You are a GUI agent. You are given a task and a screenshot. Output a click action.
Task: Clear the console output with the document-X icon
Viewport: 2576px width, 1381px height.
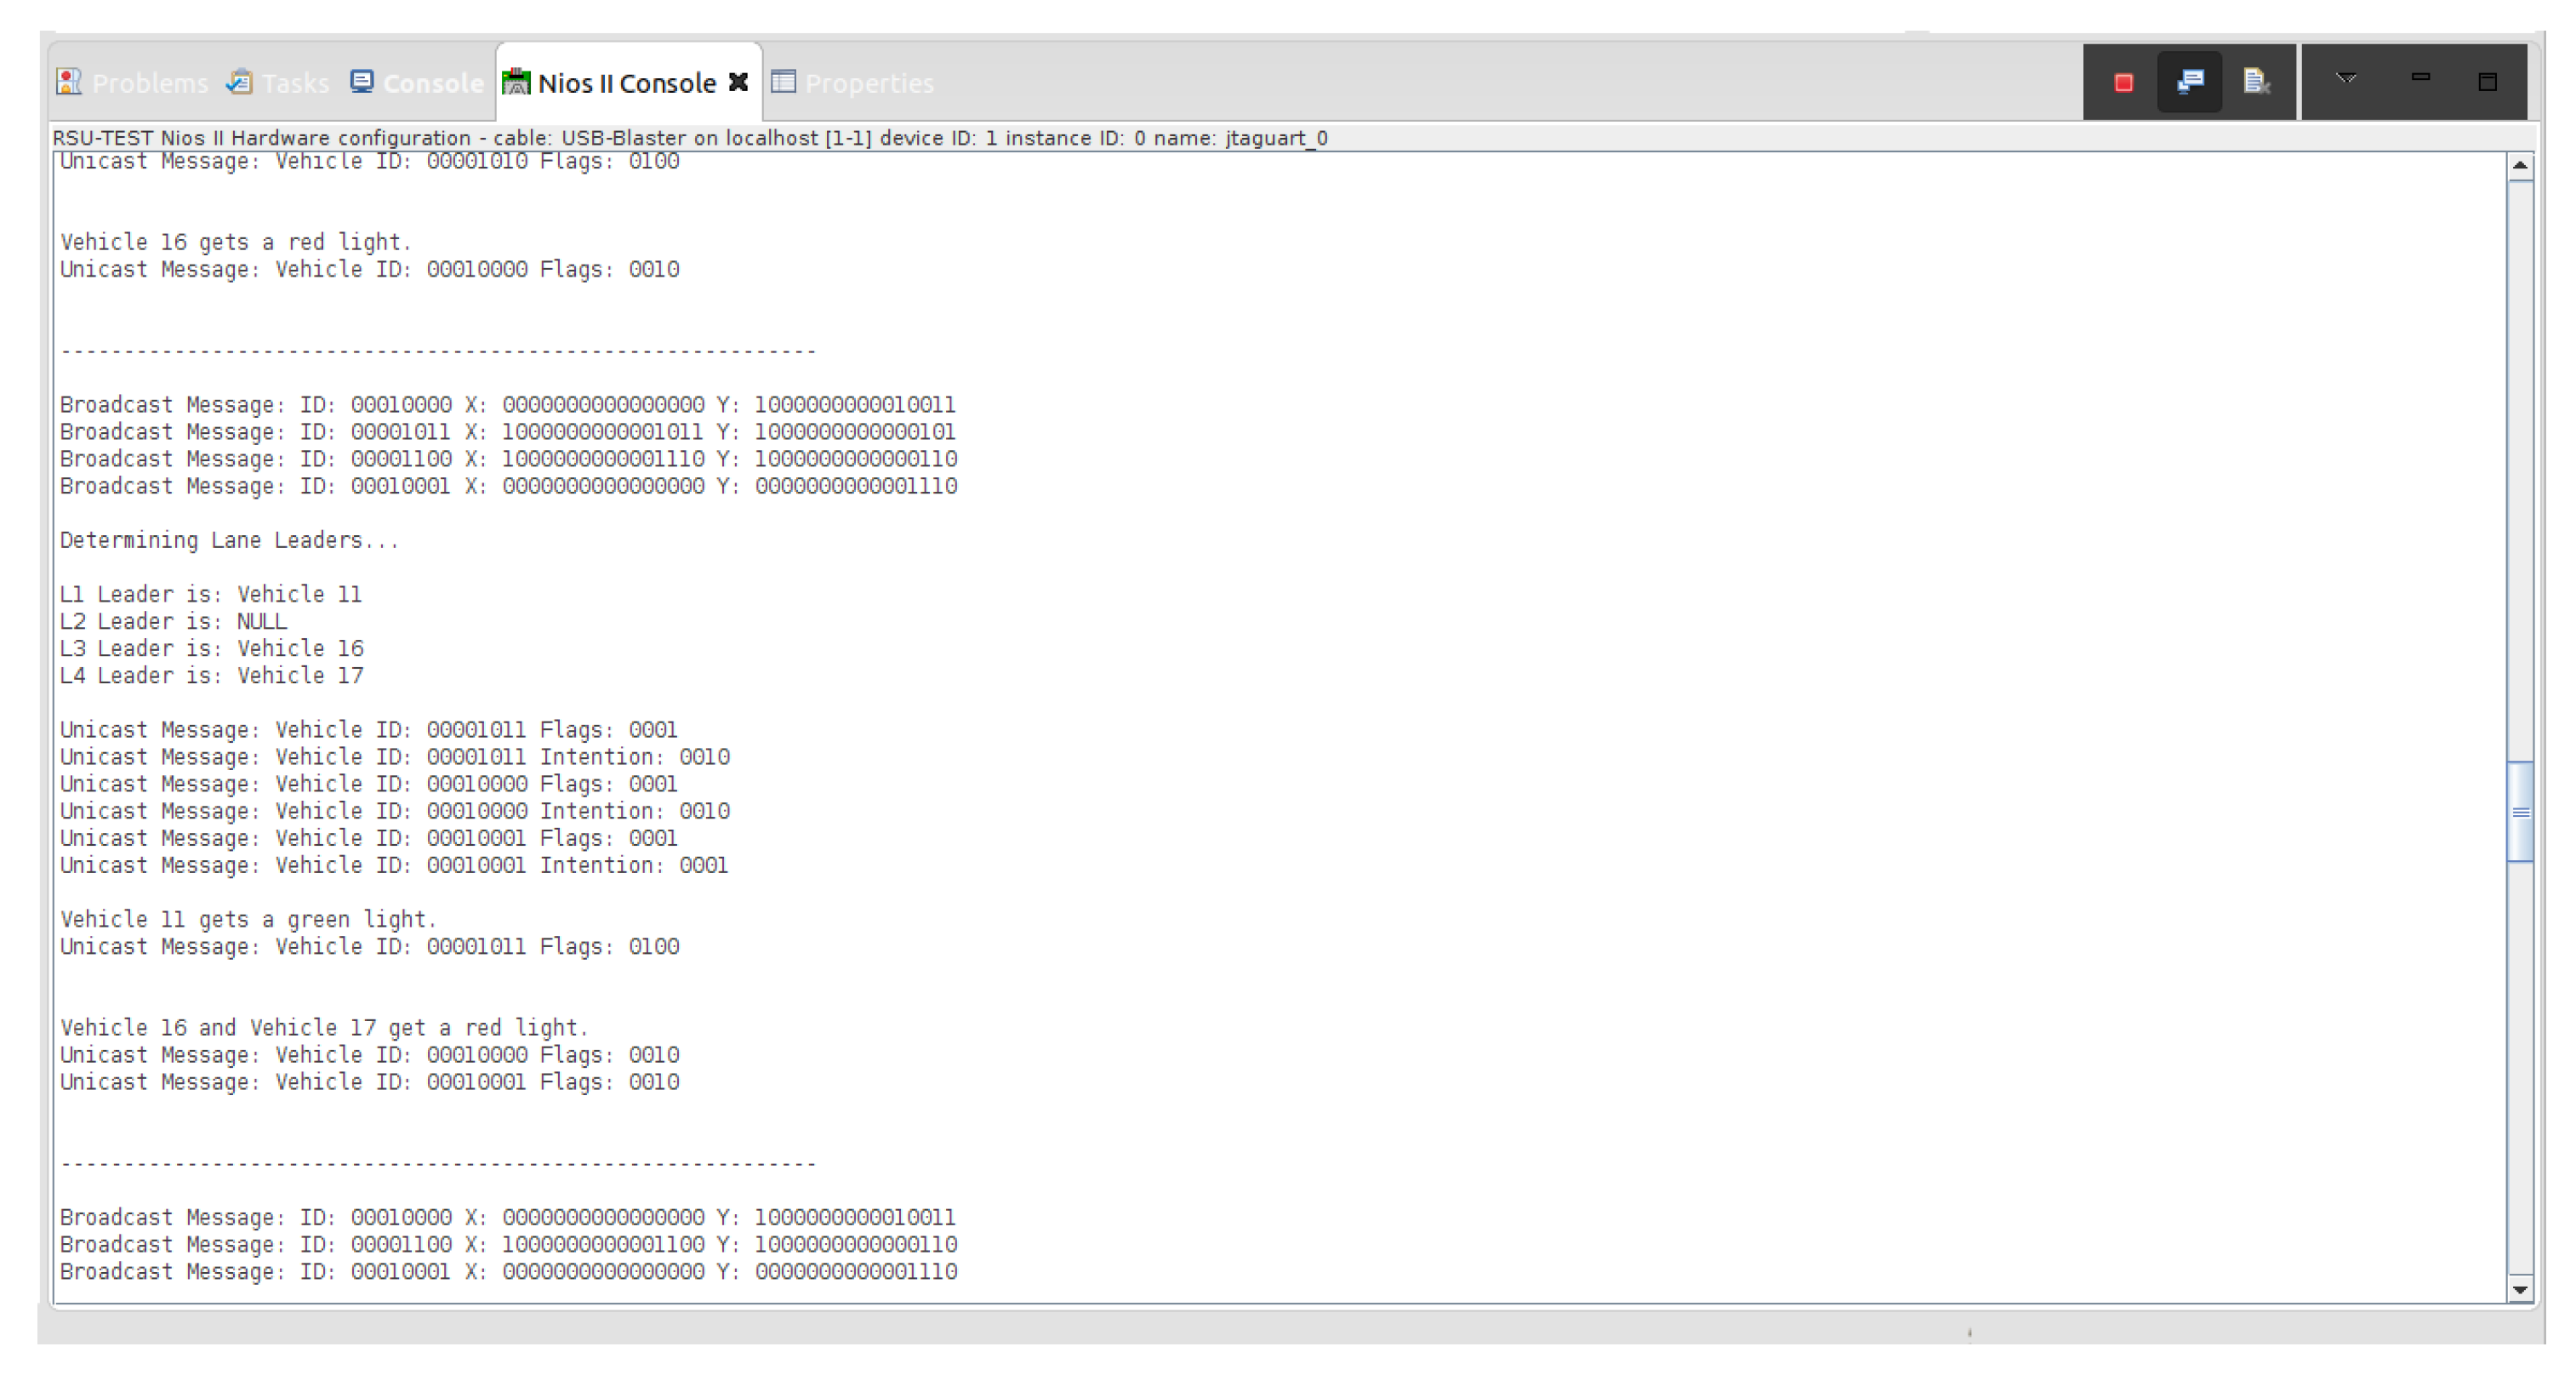(2256, 82)
